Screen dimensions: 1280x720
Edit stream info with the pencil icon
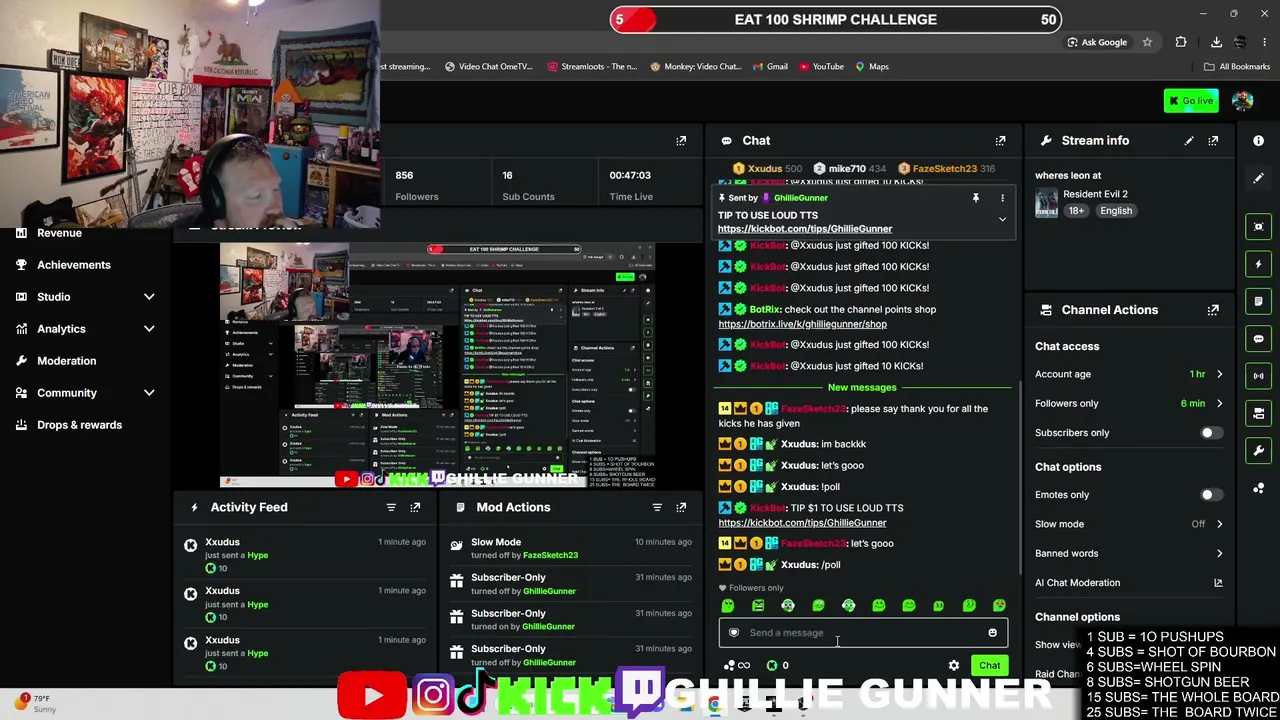pos(1189,141)
